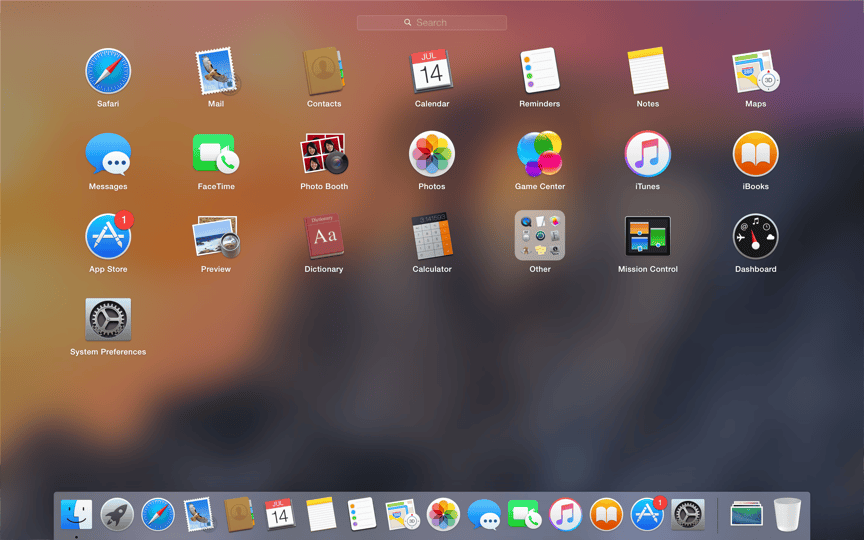The width and height of the screenshot is (864, 540).
Task: Open Messages in the Launchpad grid
Action: [108, 154]
